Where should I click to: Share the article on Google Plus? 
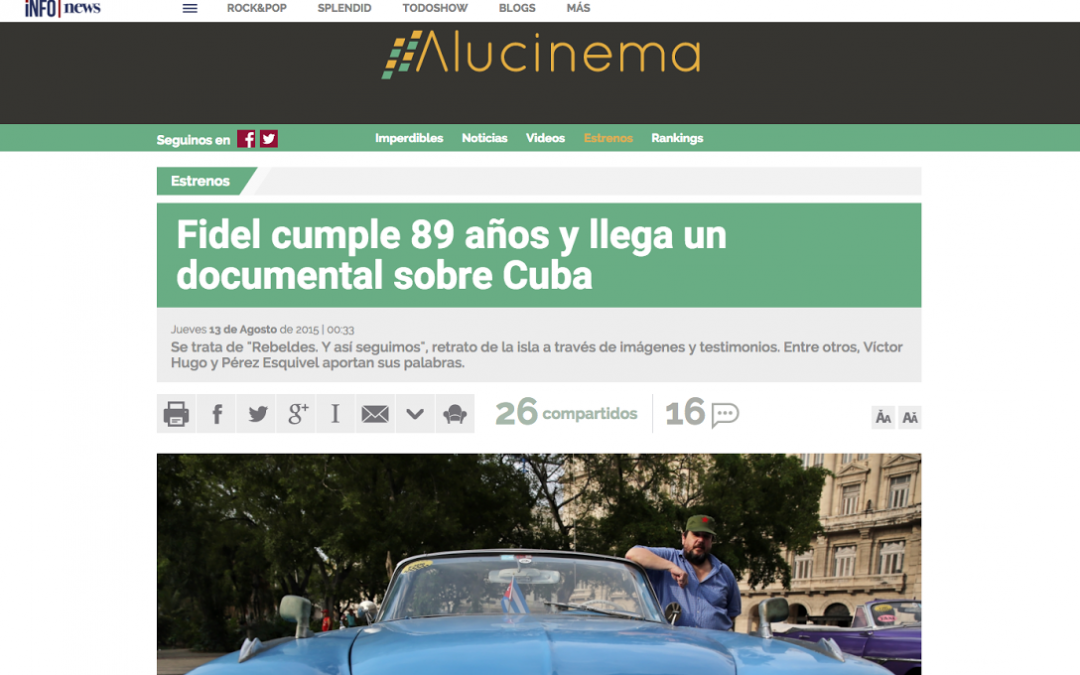pyautogui.click(x=297, y=413)
